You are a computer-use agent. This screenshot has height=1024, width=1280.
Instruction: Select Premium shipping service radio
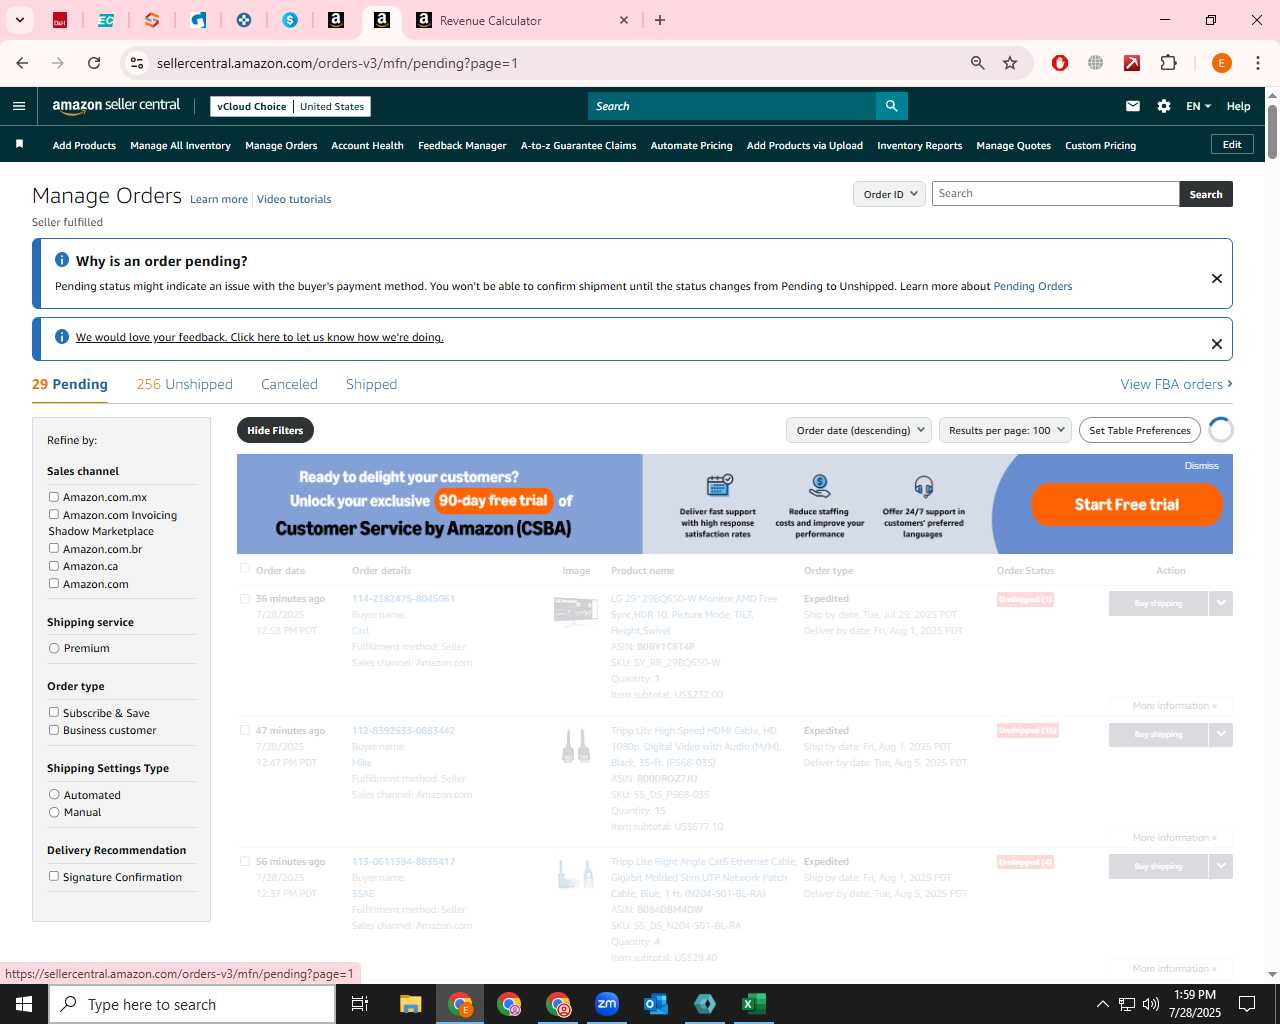tap(54, 648)
